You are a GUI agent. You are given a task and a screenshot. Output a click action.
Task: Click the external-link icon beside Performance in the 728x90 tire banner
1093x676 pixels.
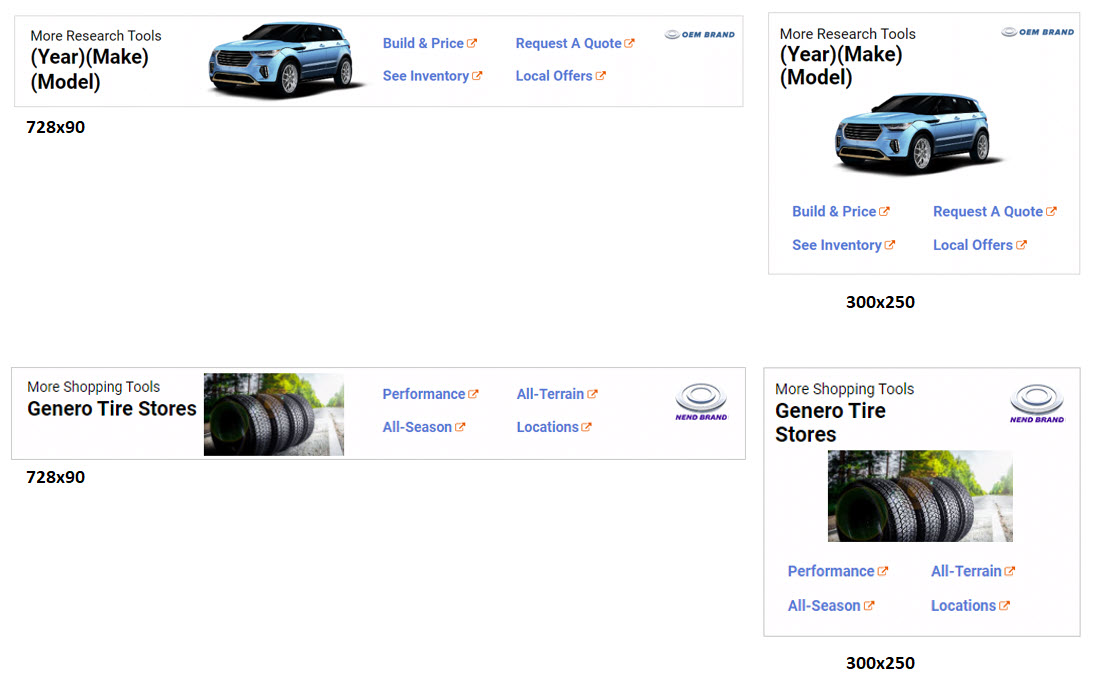coord(473,394)
